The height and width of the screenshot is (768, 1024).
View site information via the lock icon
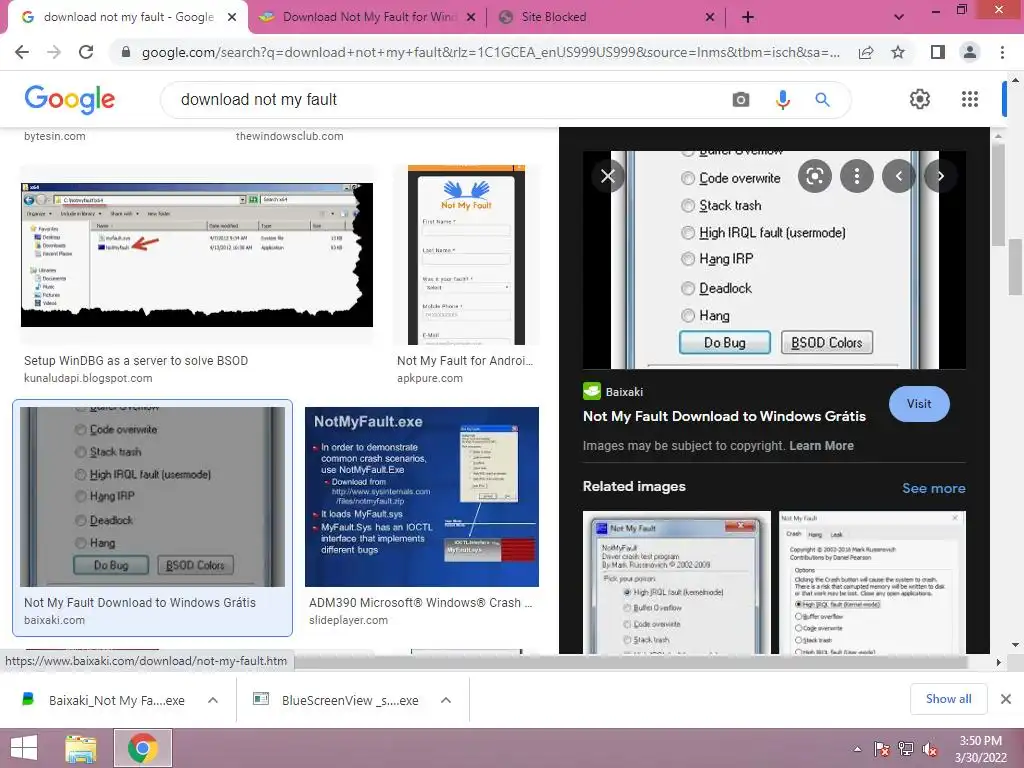coord(126,52)
